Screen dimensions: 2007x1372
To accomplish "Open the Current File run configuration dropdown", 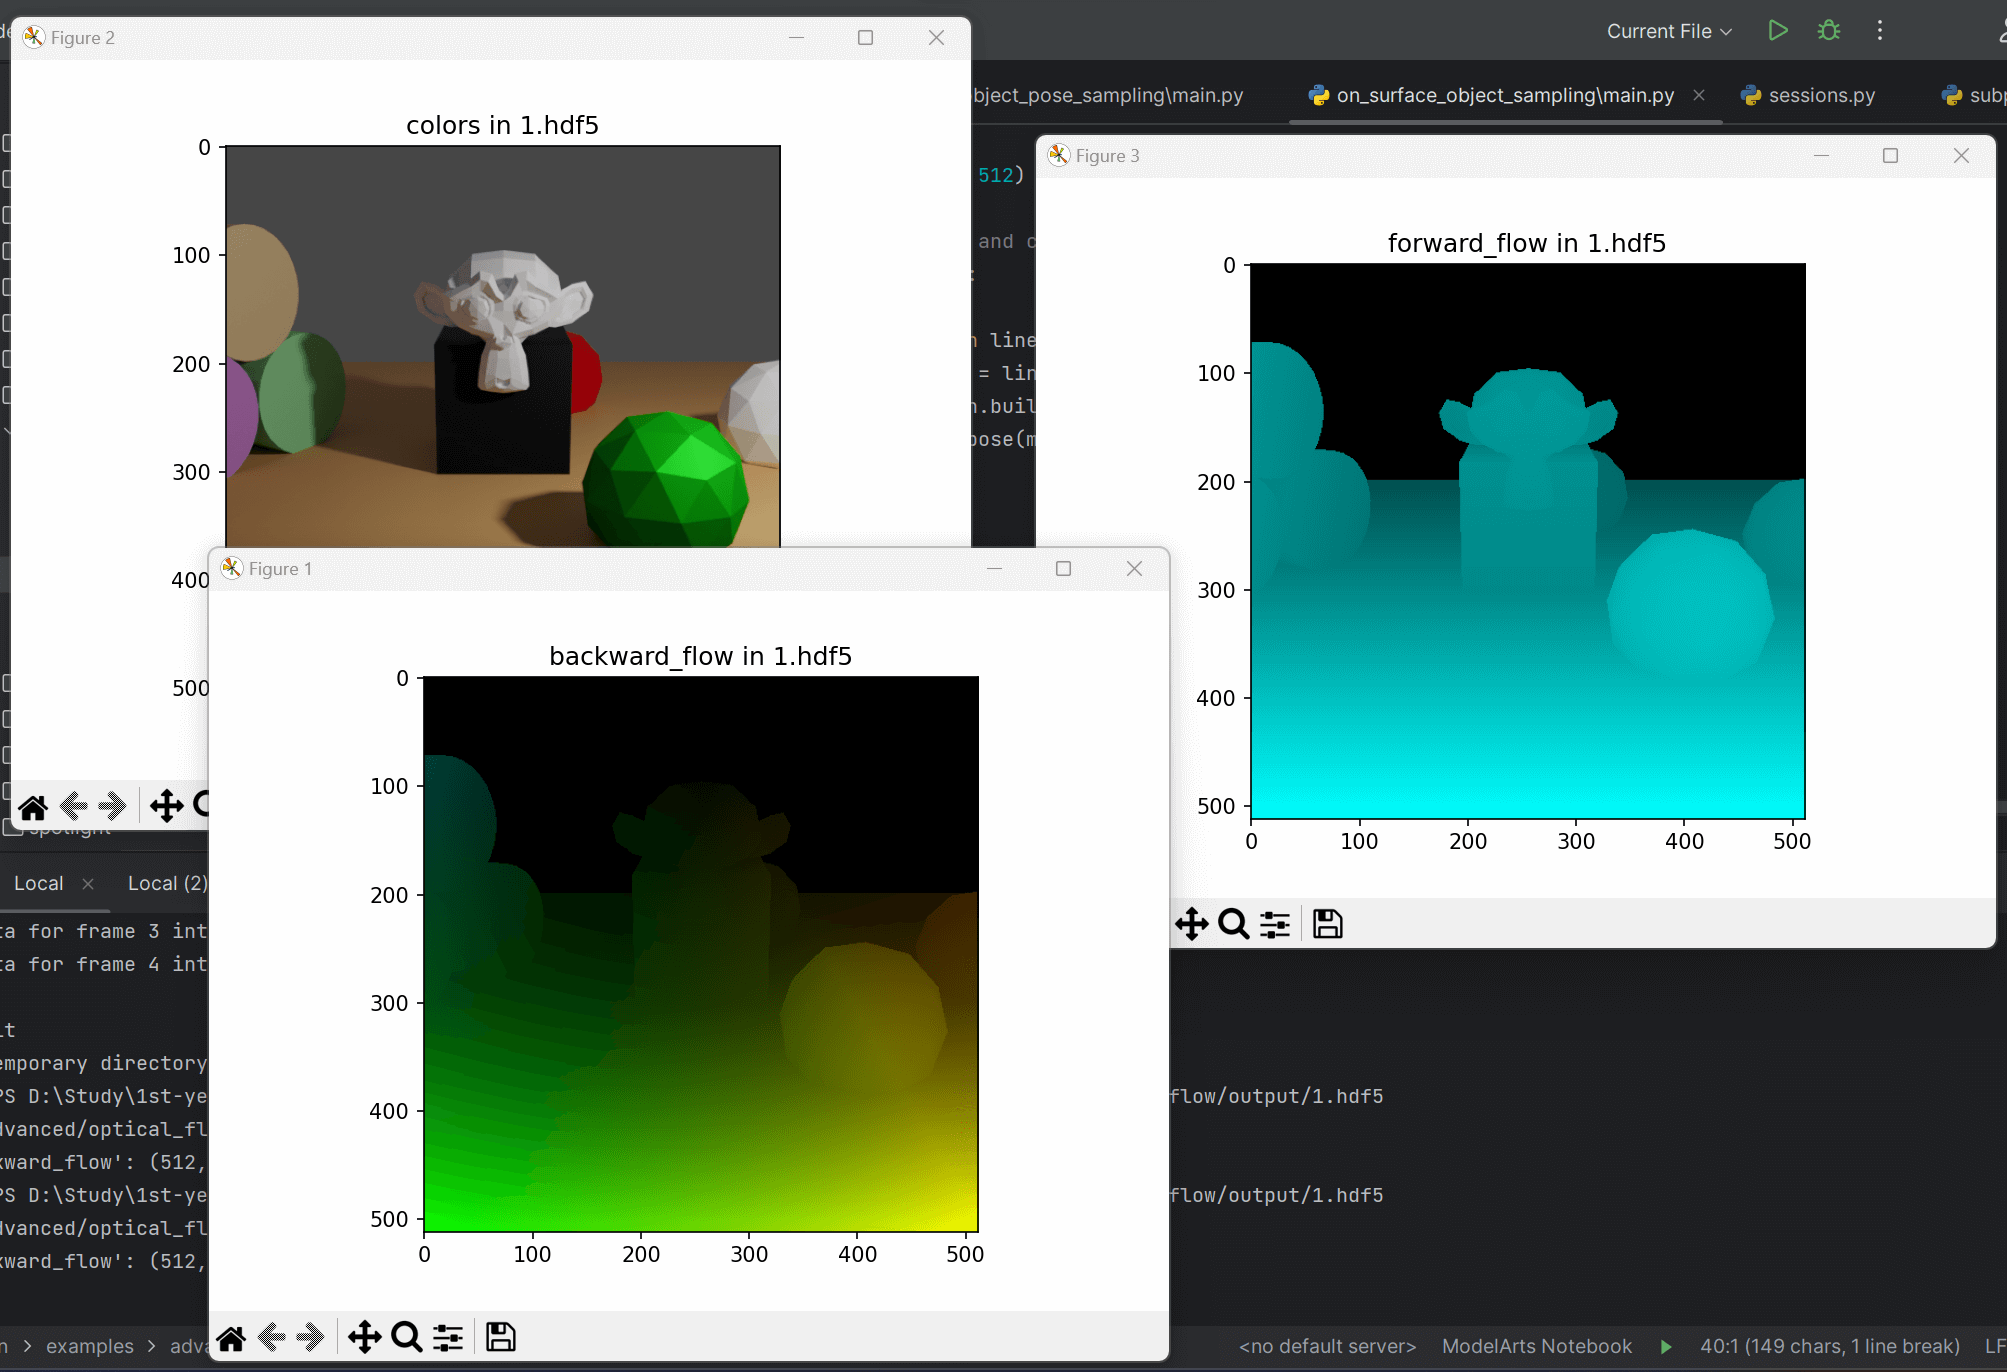I will [x=1669, y=31].
